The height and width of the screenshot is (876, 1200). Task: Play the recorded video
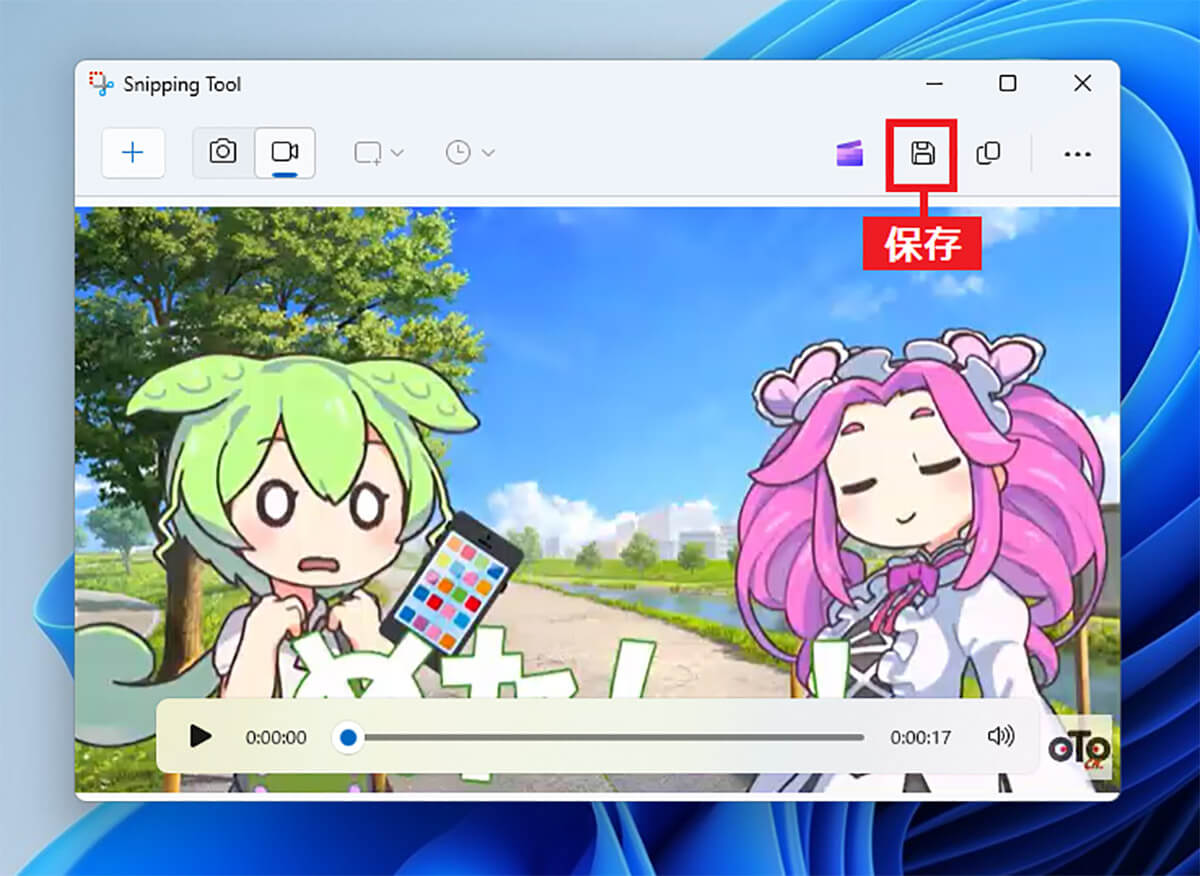coord(201,737)
